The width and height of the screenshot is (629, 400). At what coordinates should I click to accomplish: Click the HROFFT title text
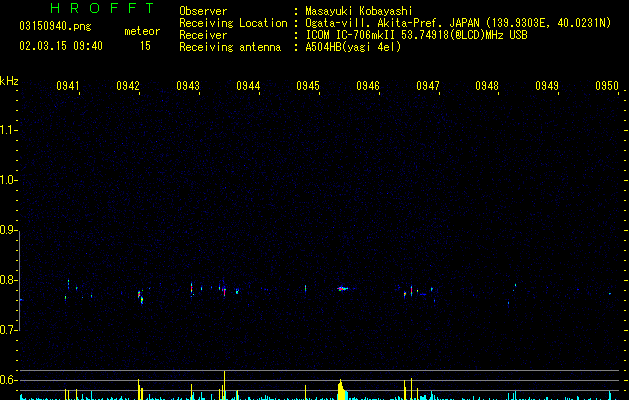[102, 8]
